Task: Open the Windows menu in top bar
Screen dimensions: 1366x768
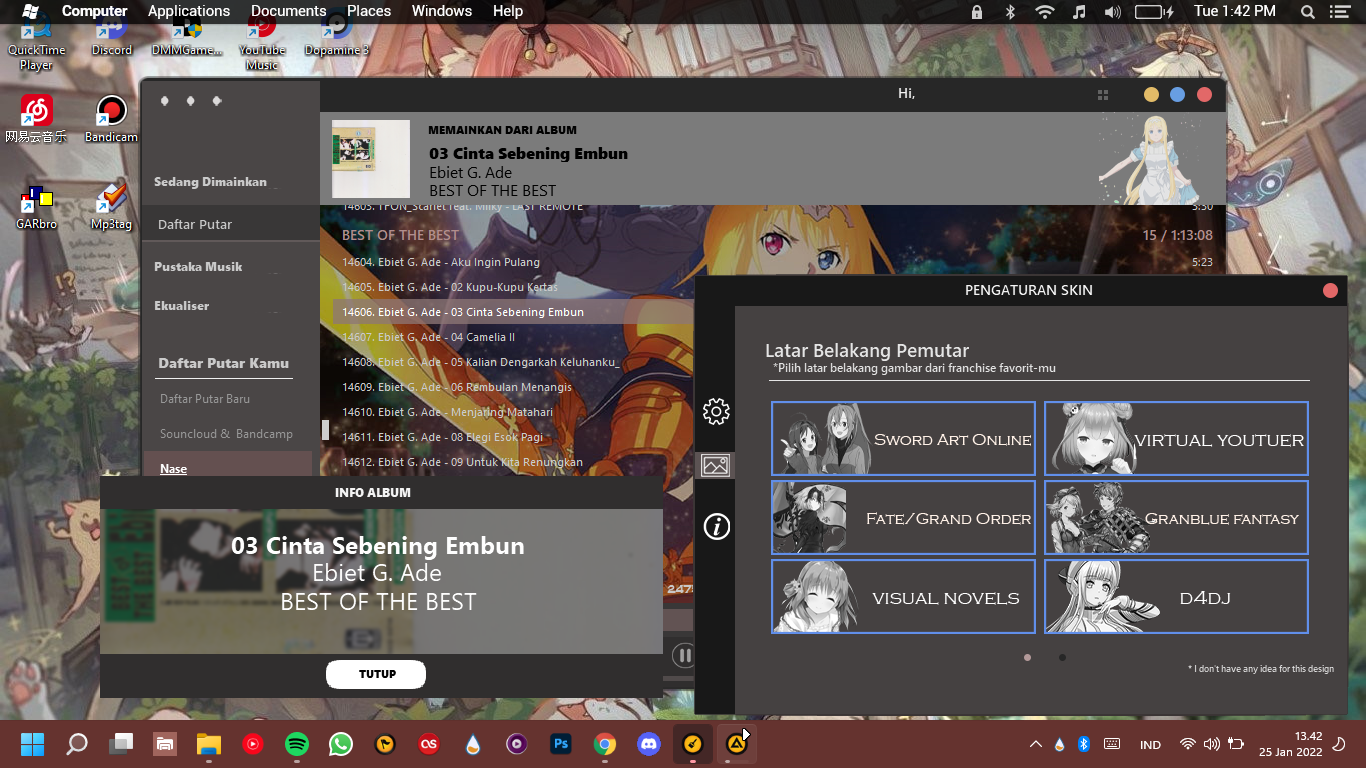Action: (x=442, y=11)
